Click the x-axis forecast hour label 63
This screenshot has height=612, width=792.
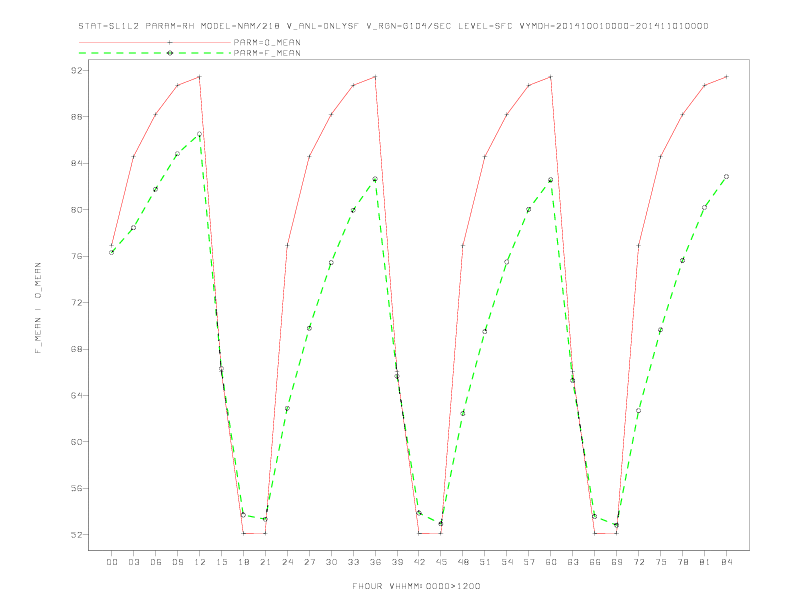(573, 562)
